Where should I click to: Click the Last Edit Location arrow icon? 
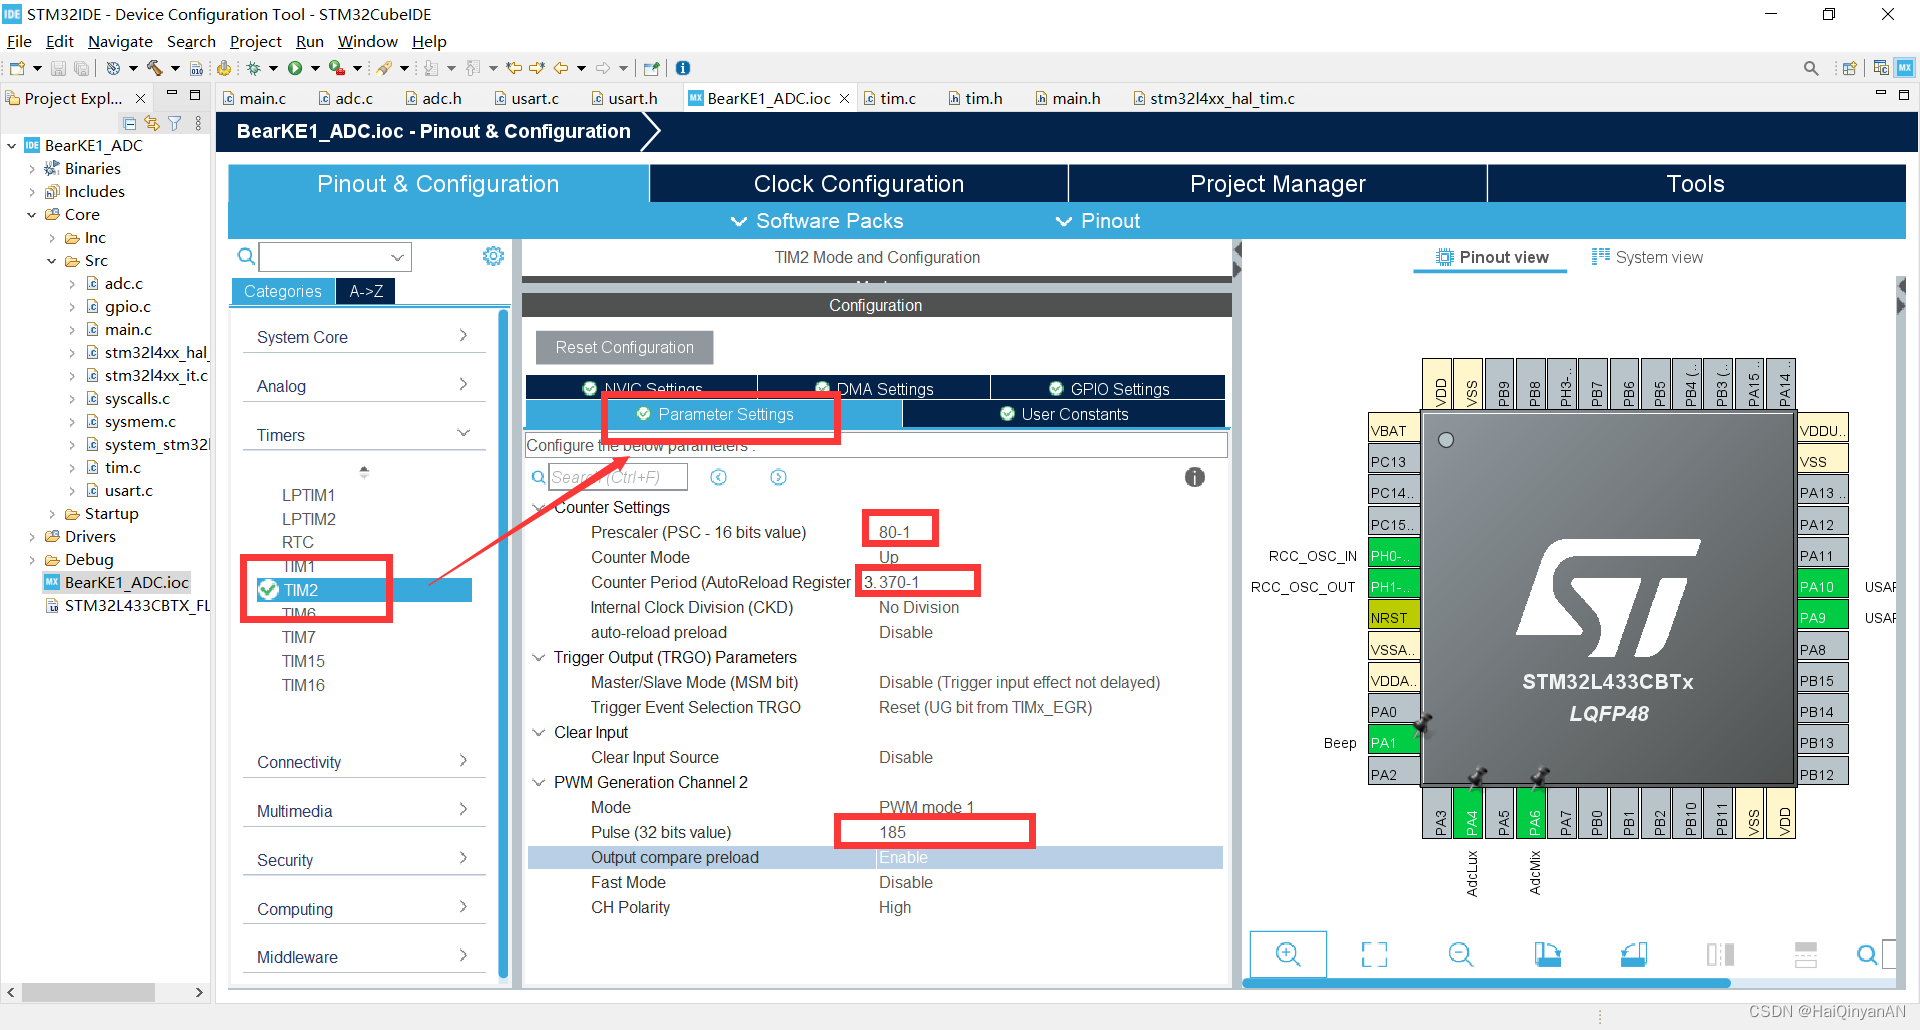point(514,68)
